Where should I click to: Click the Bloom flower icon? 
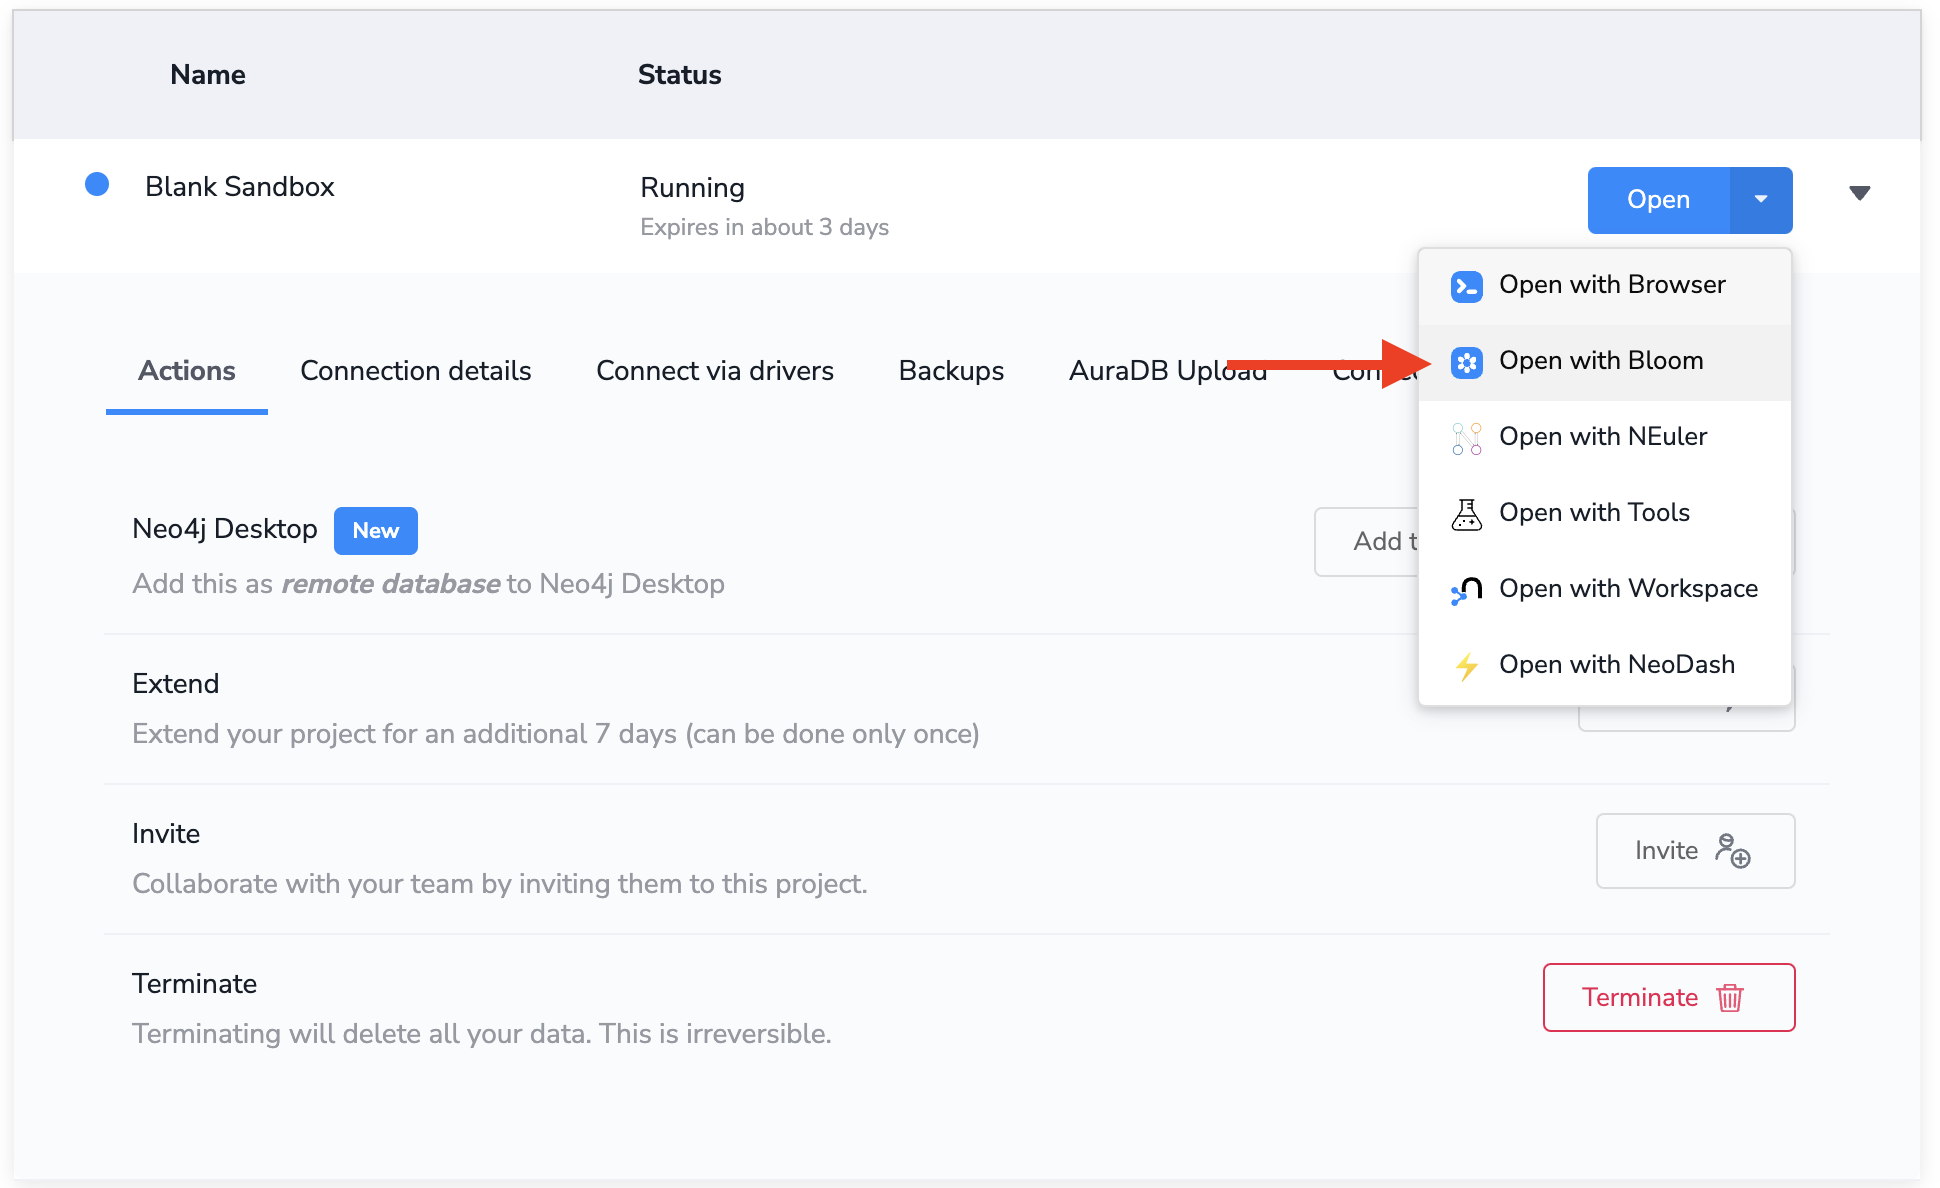tap(1465, 362)
